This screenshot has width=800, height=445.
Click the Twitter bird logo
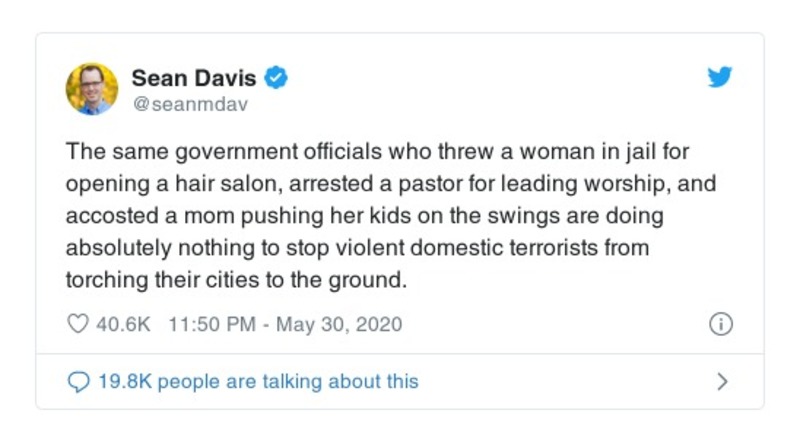click(x=719, y=78)
